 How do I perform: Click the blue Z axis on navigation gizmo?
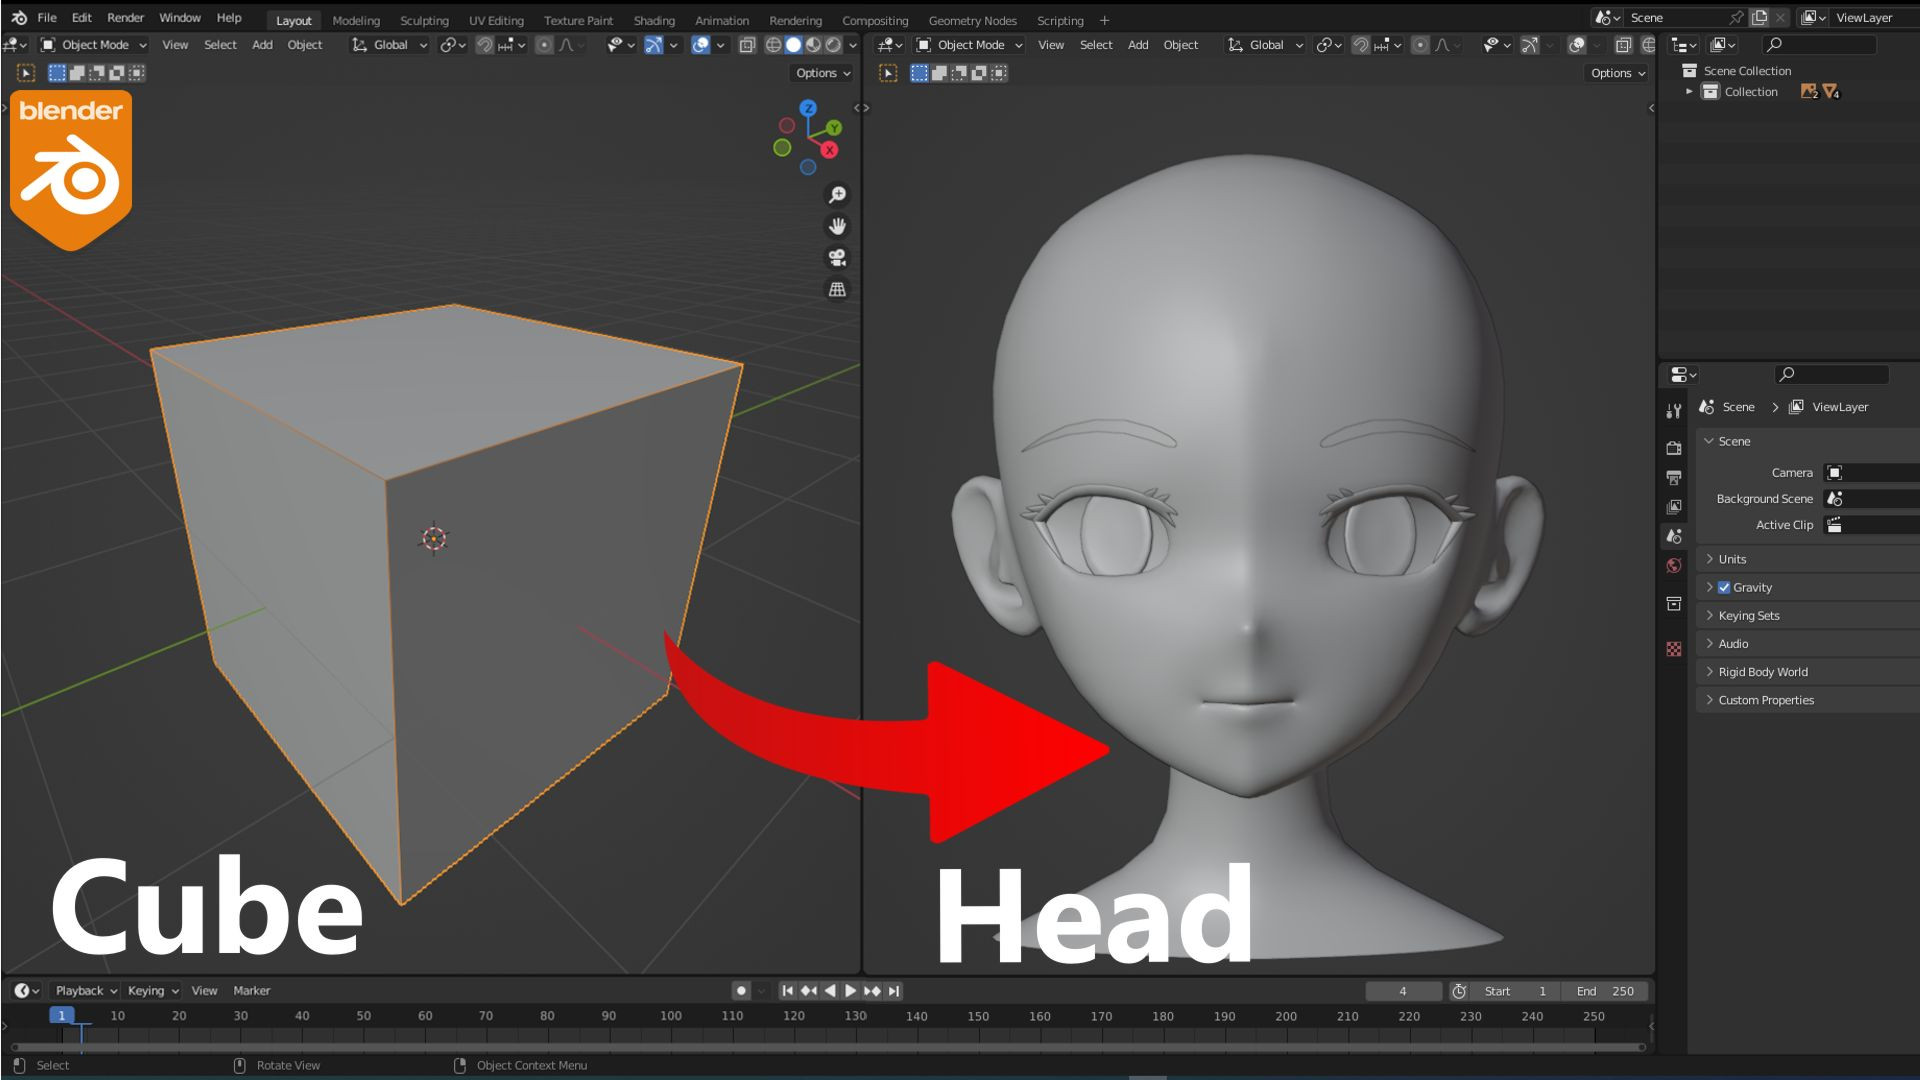[808, 108]
